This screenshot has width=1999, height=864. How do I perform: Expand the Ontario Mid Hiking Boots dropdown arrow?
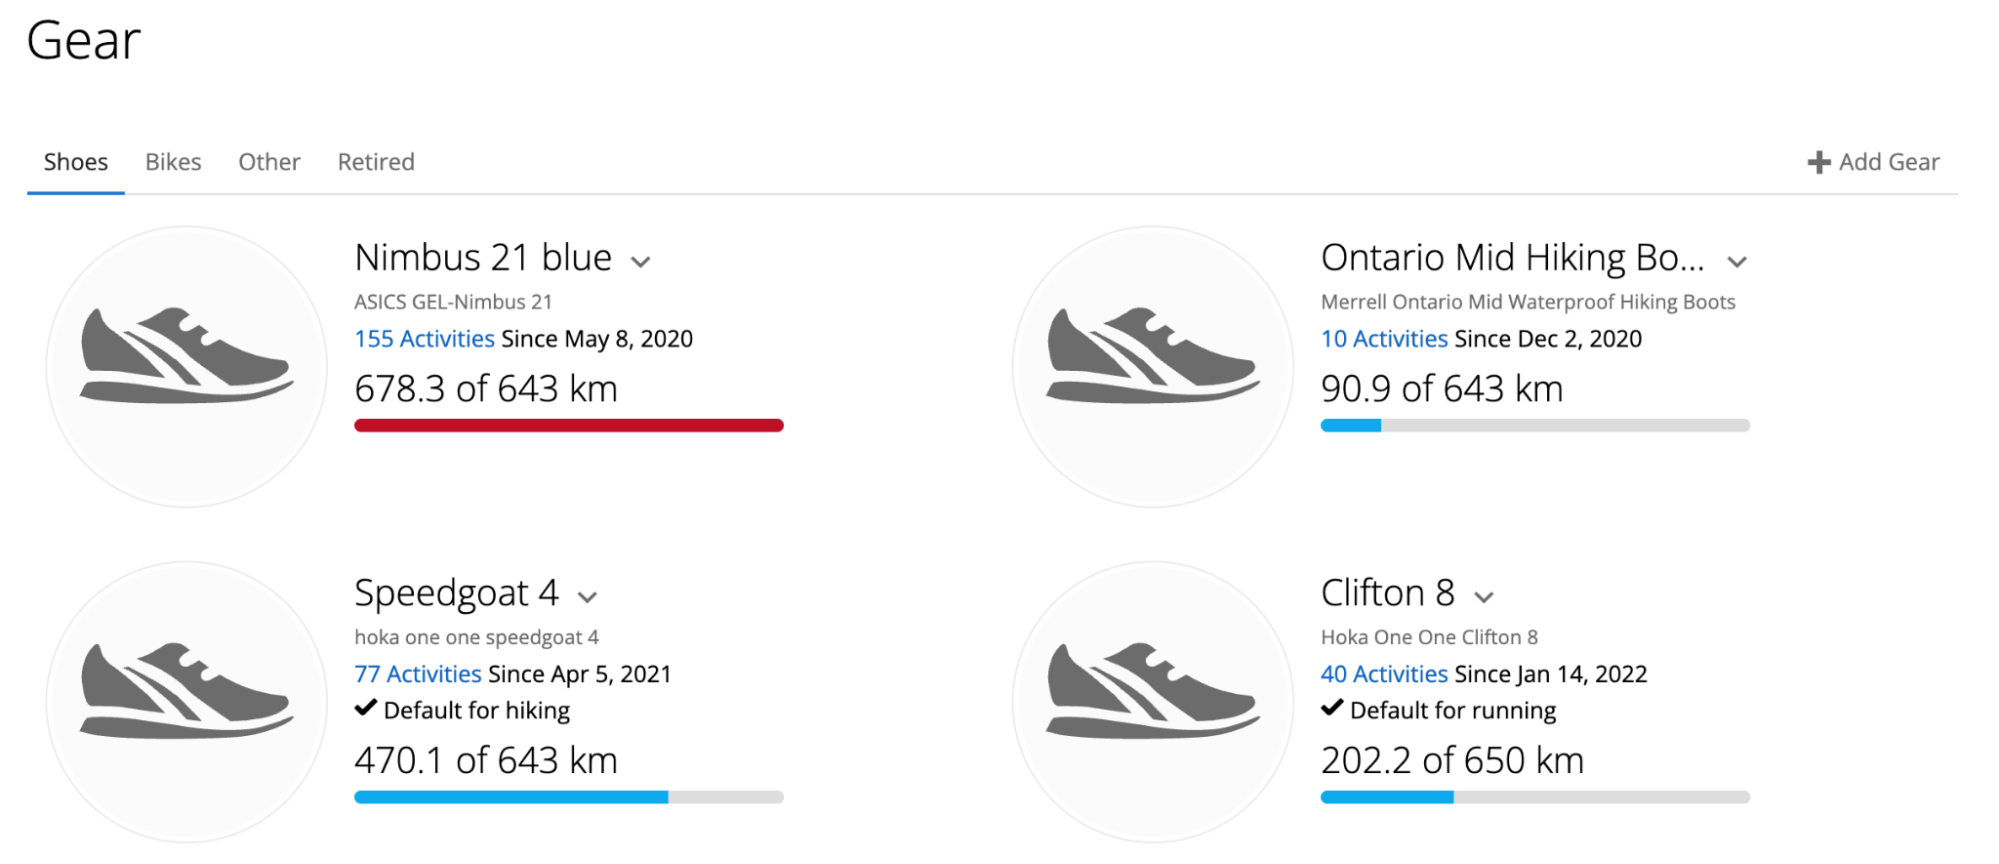(x=1737, y=262)
